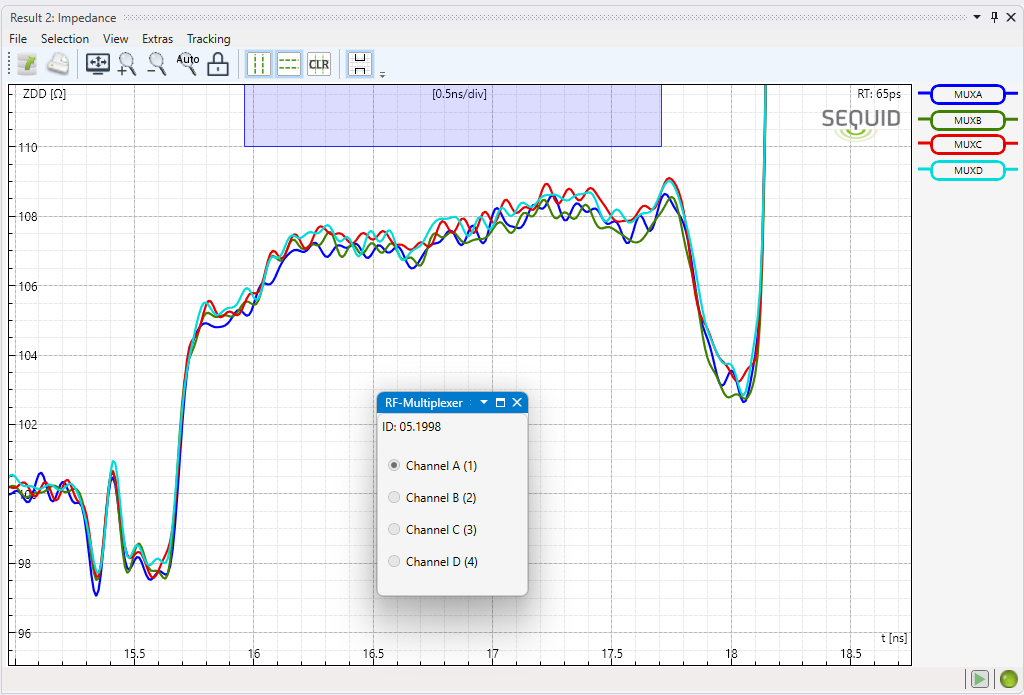
Task: Open the Extras menu
Action: (157, 39)
